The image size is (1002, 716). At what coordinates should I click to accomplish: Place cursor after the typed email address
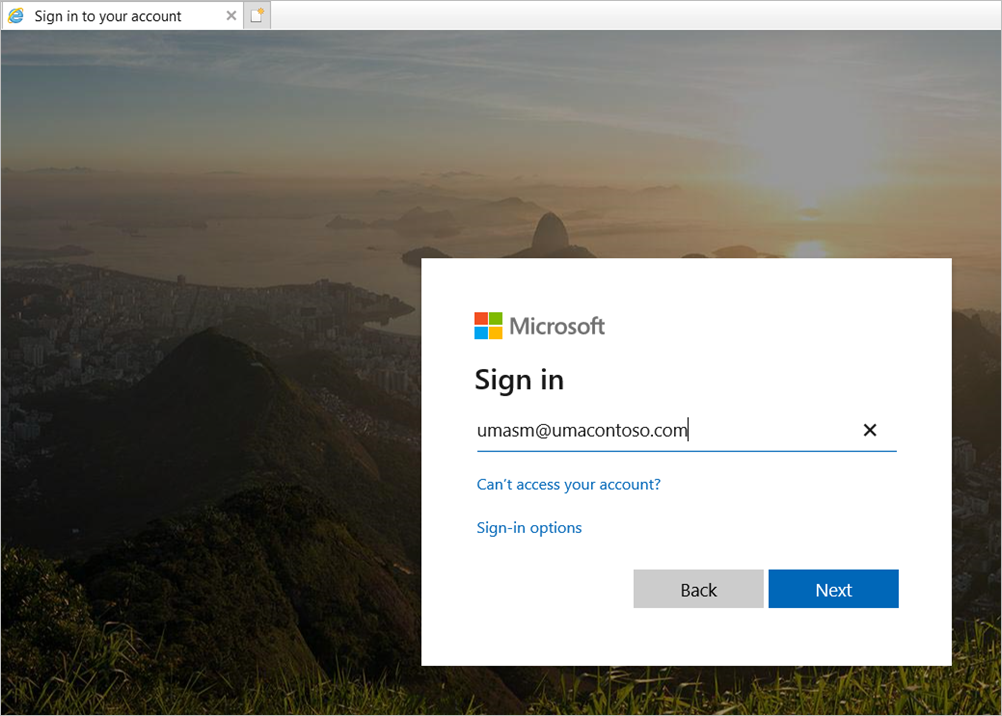(x=691, y=429)
